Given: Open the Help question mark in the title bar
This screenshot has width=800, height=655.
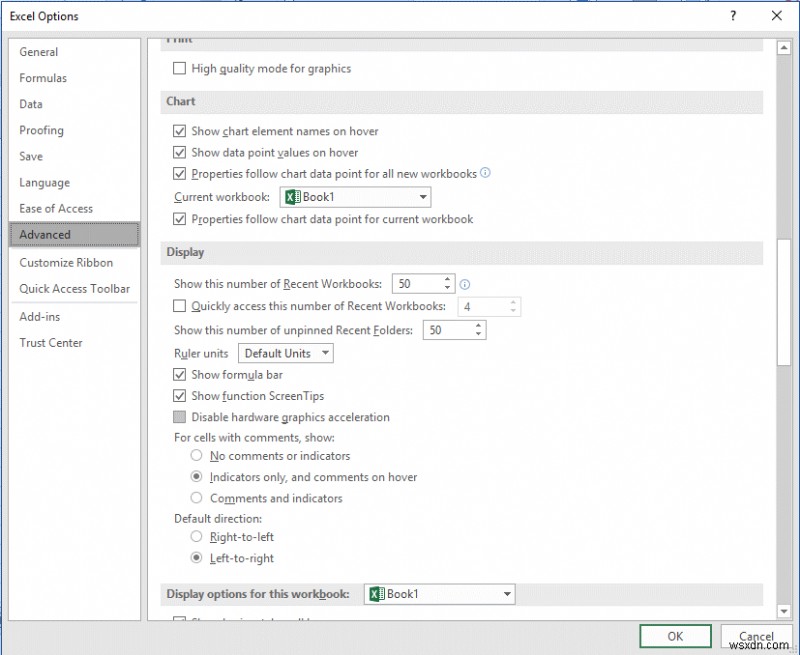Looking at the screenshot, I should (733, 16).
